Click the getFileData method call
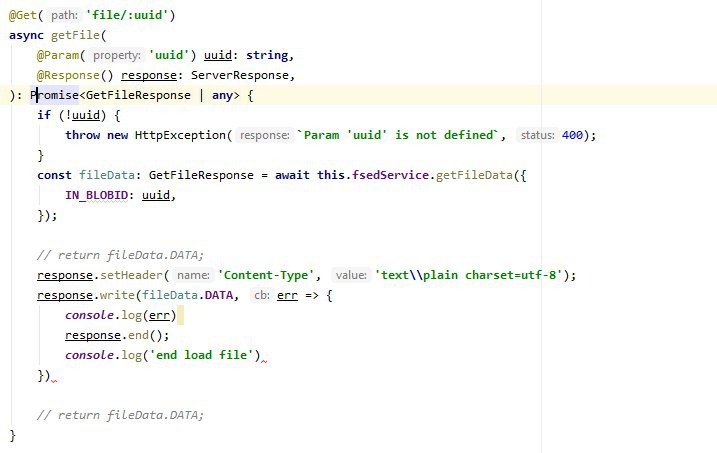Image resolution: width=717 pixels, height=453 pixels. [474, 176]
